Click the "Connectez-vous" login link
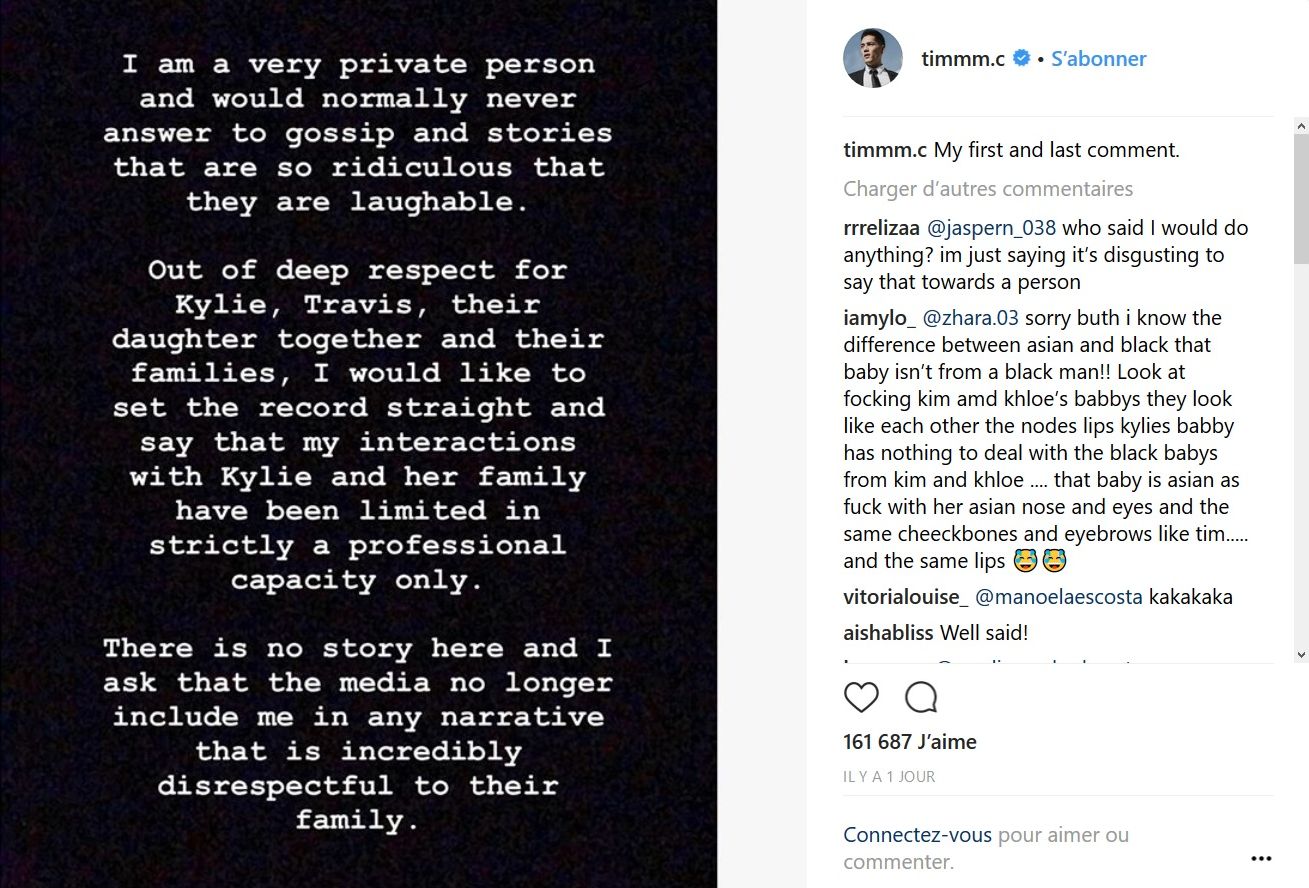Viewport: 1309px width, 888px height. click(x=917, y=835)
